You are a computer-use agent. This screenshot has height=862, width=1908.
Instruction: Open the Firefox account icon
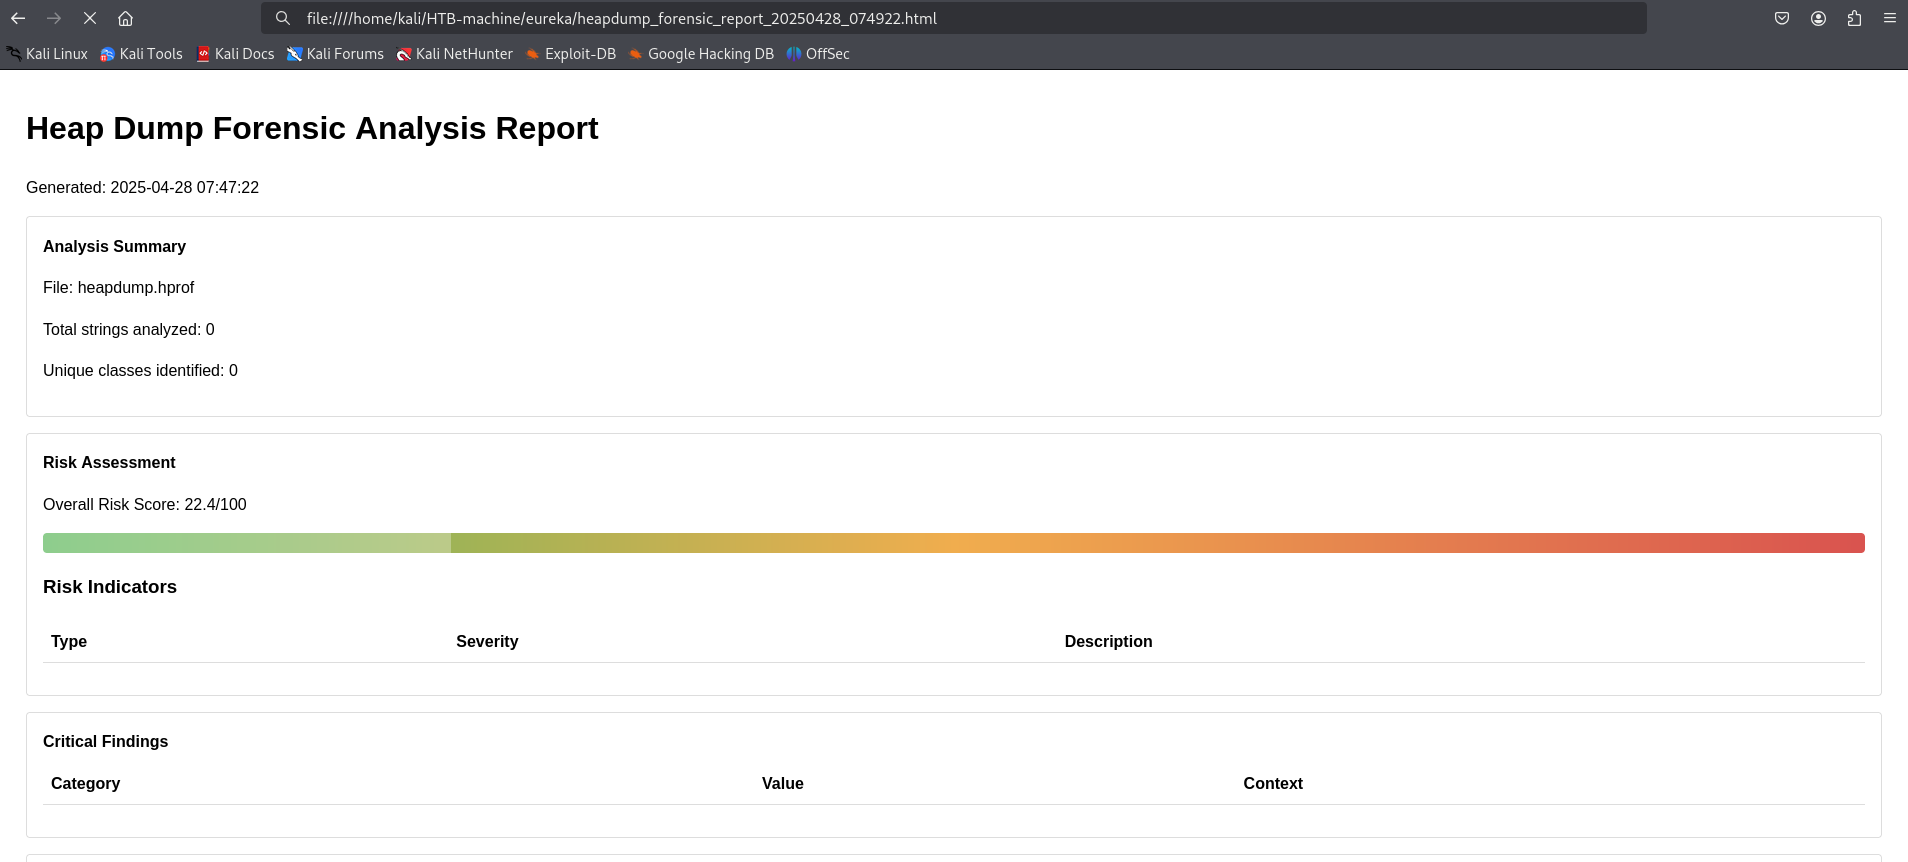coord(1818,18)
